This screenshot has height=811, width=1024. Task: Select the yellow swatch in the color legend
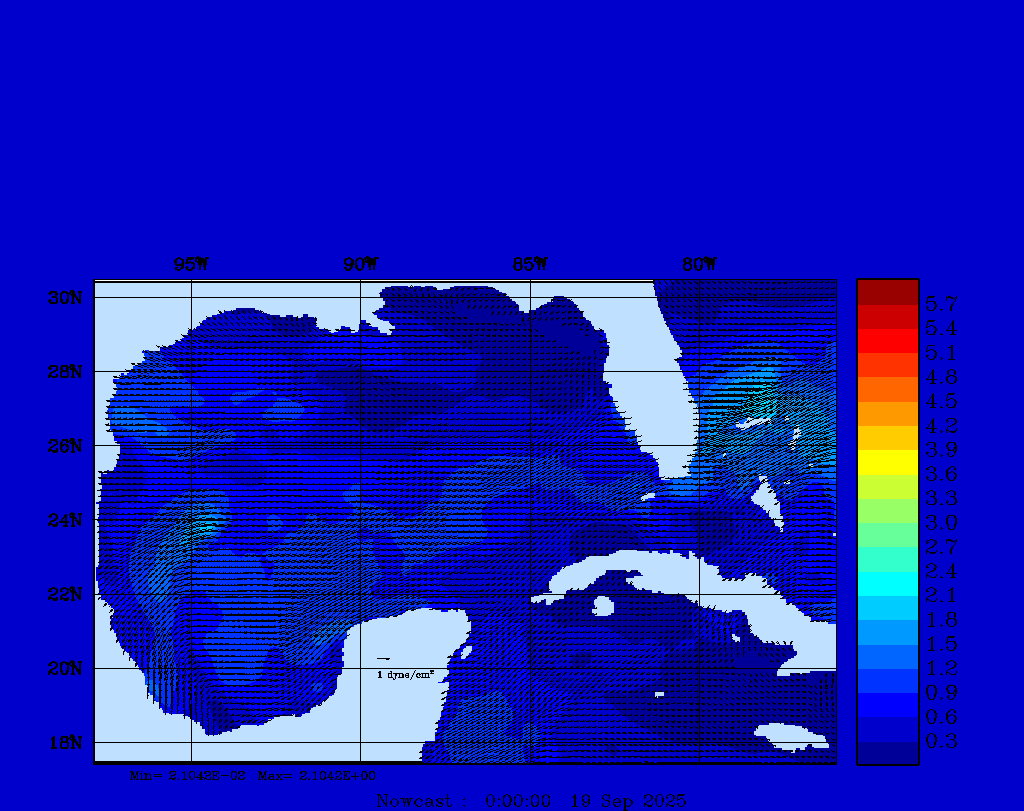[x=887, y=462]
